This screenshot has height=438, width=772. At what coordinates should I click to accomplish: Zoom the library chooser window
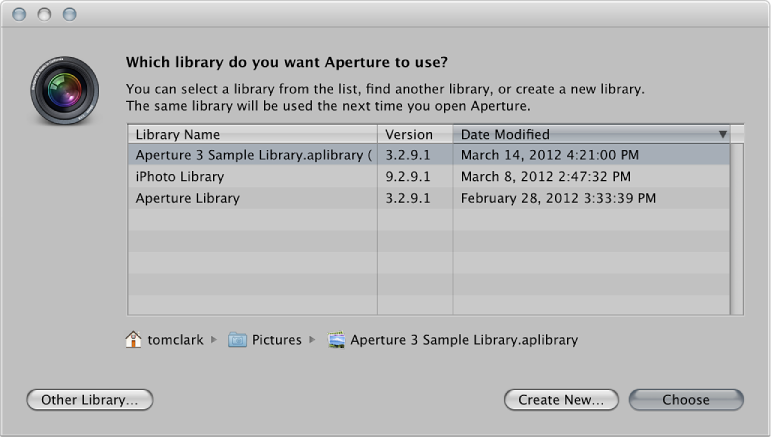tap(69, 14)
